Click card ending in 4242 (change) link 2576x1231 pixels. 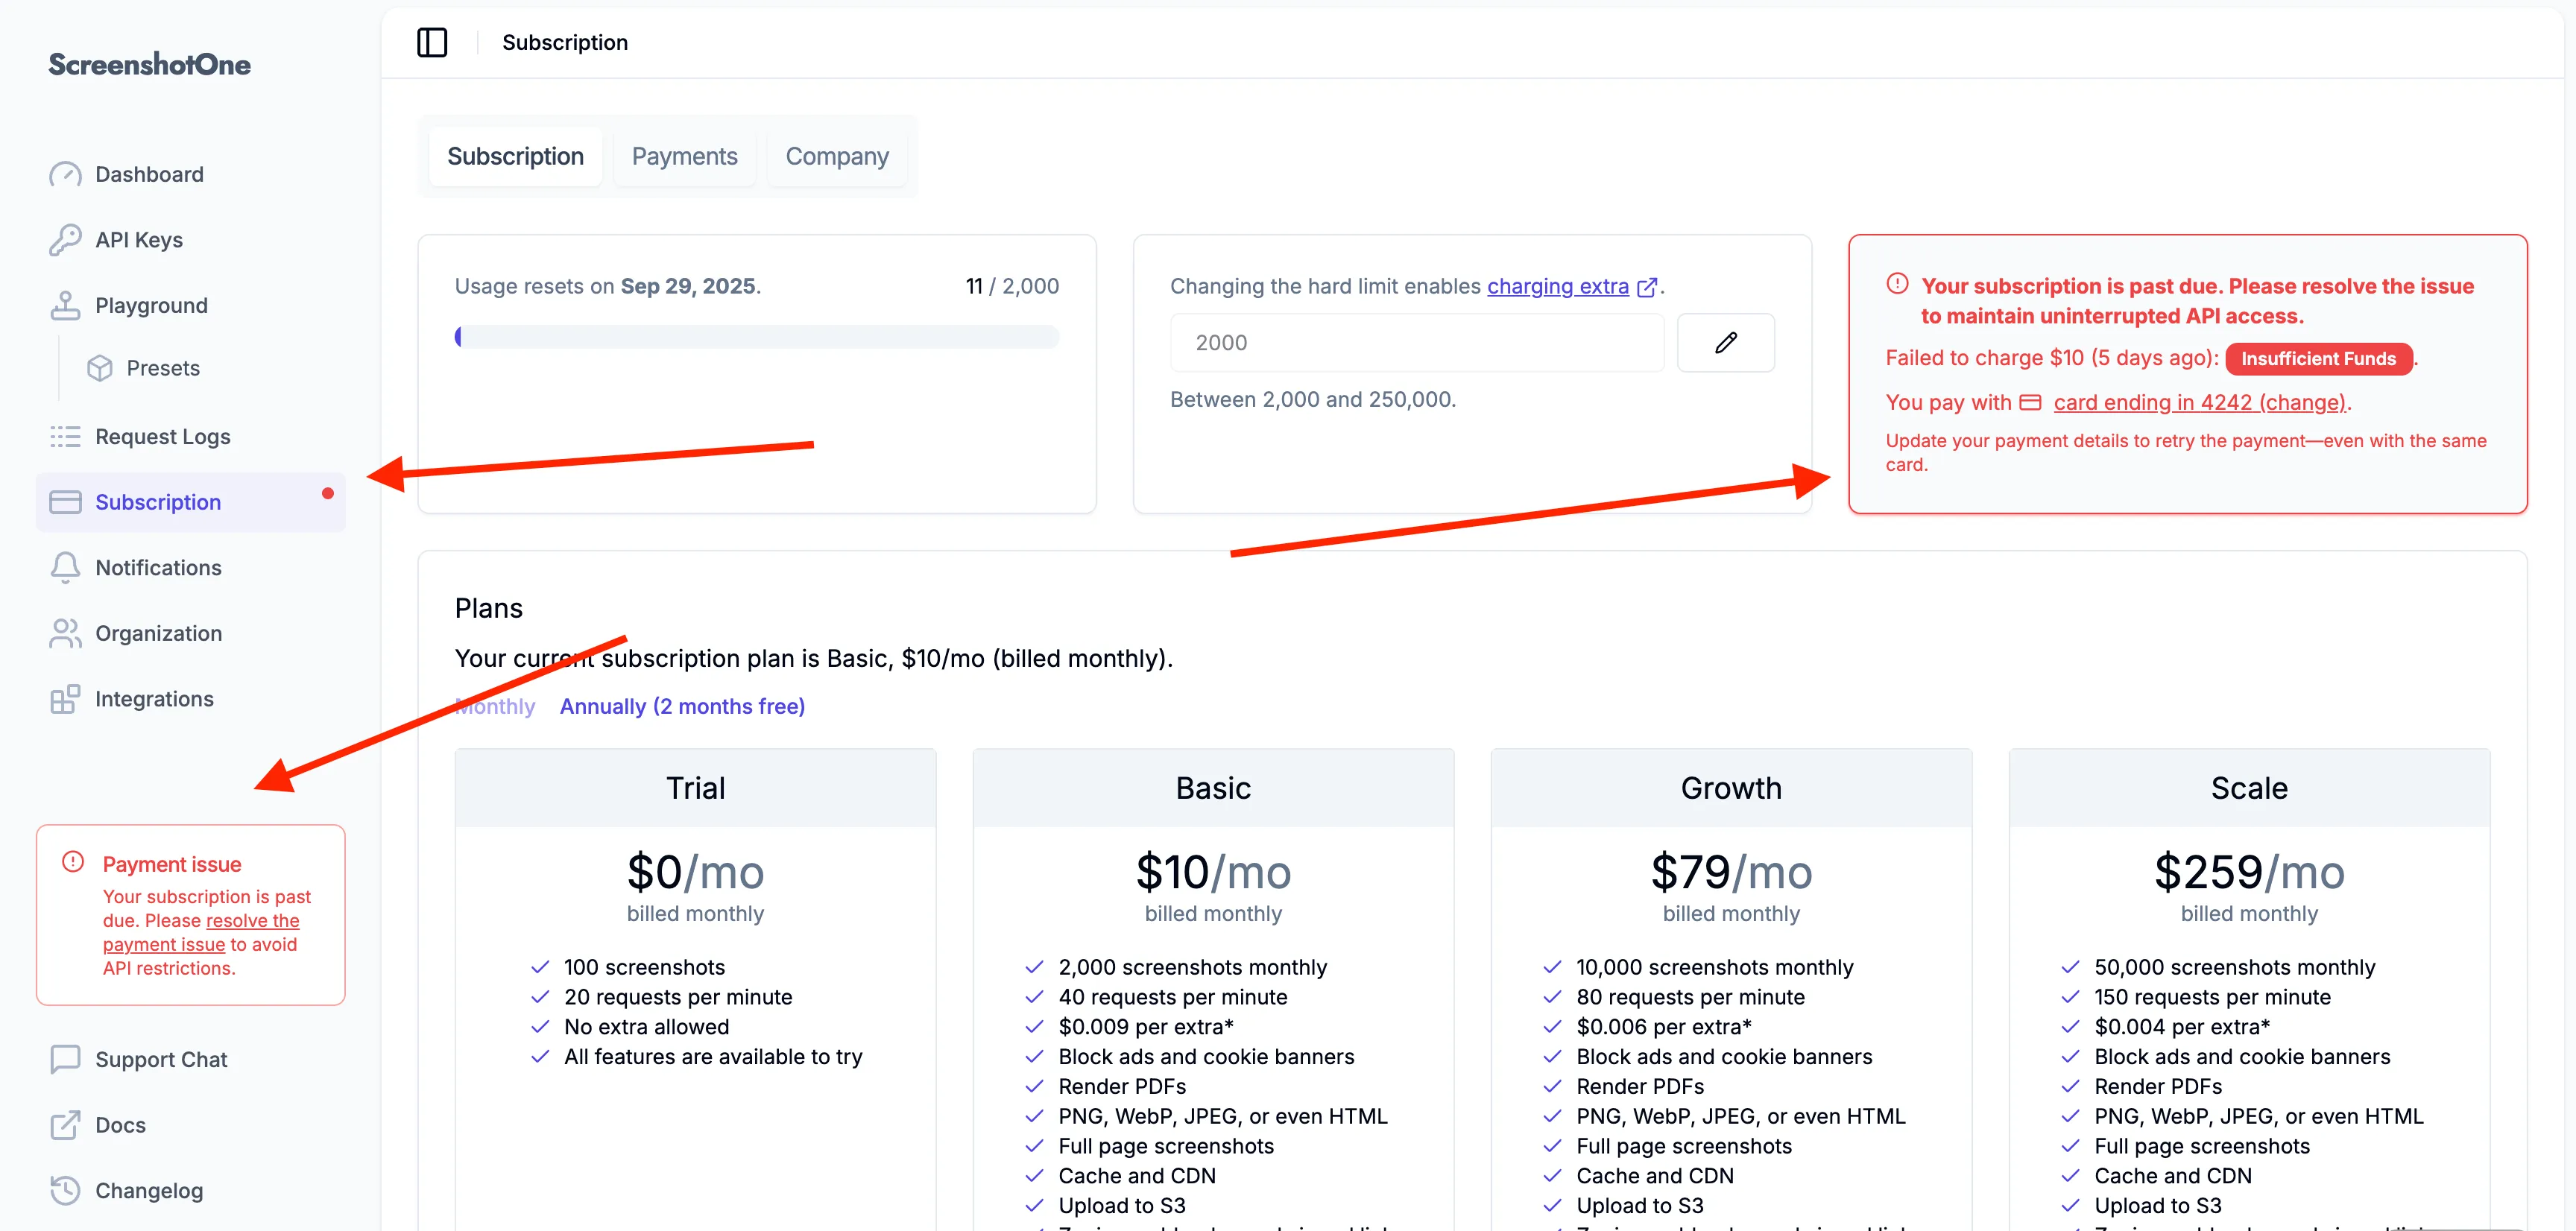(2199, 402)
